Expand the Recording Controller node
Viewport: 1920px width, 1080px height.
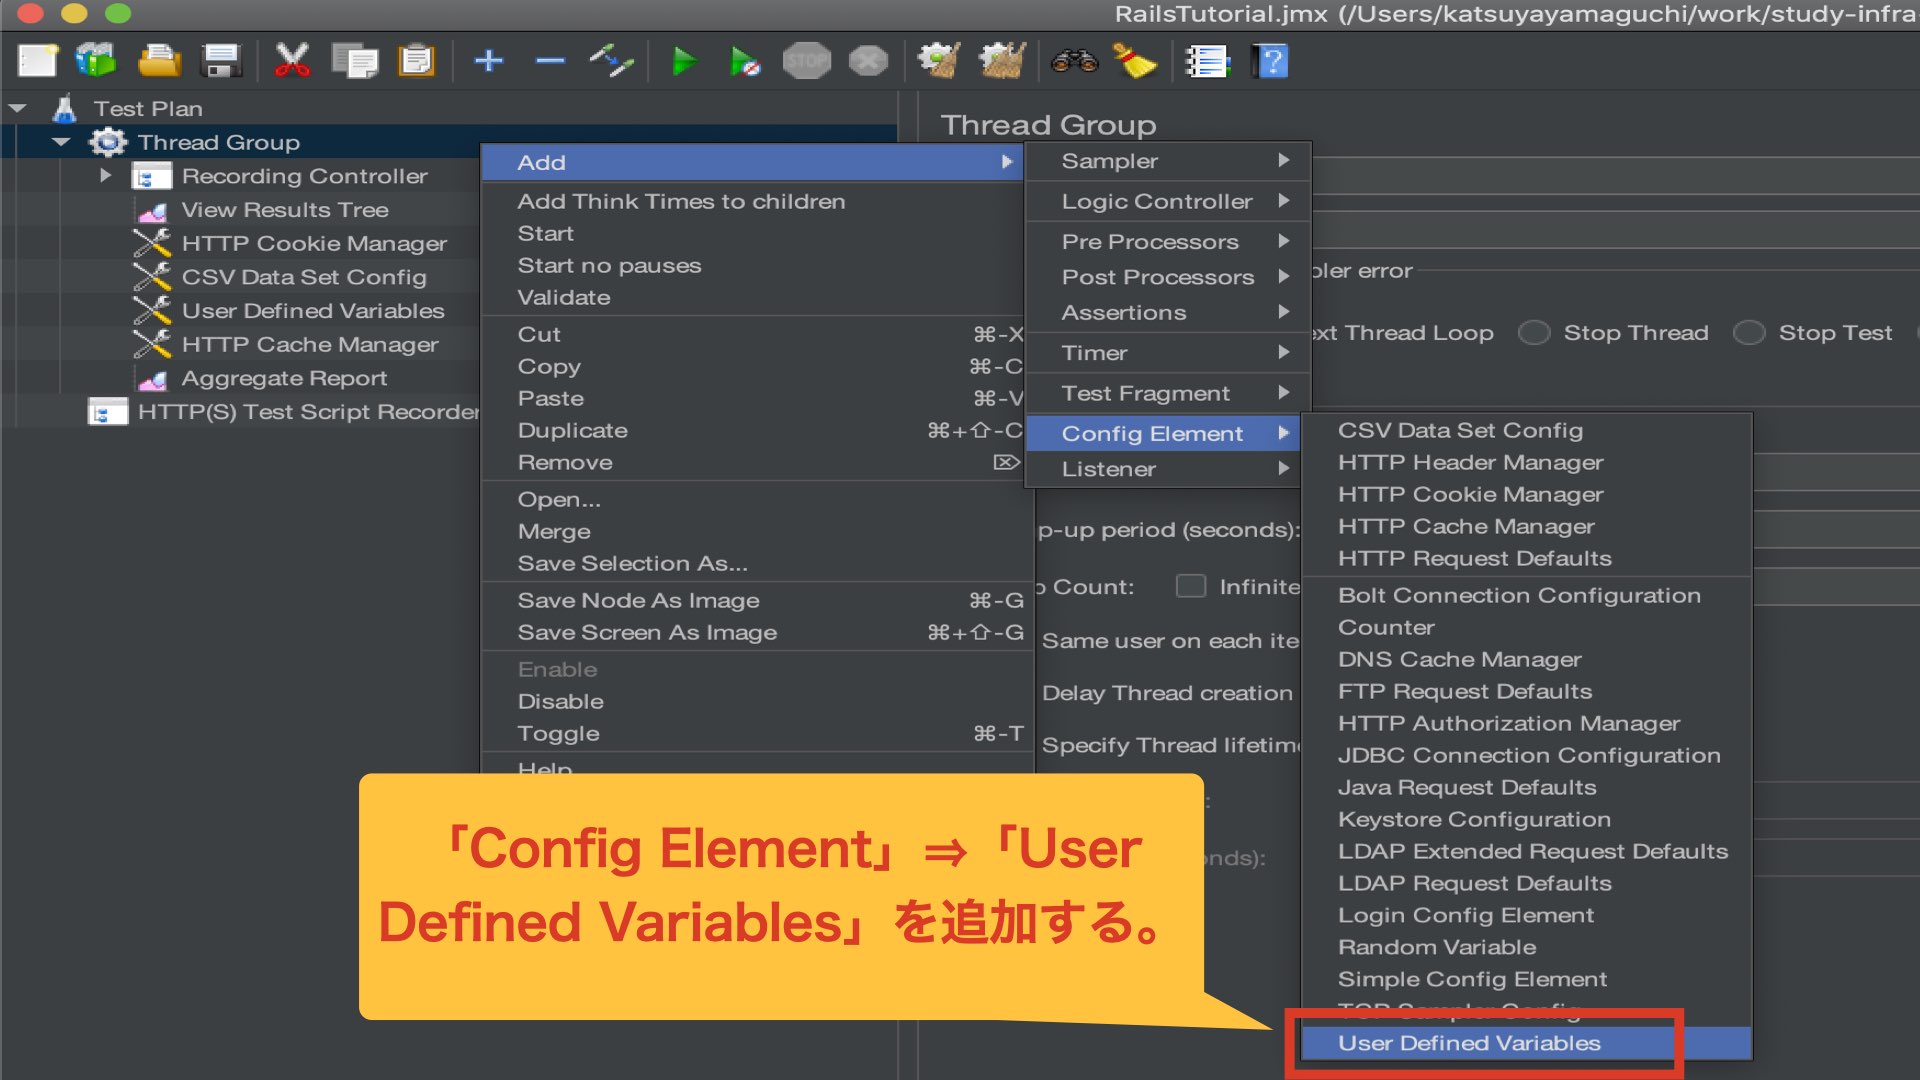tap(105, 176)
